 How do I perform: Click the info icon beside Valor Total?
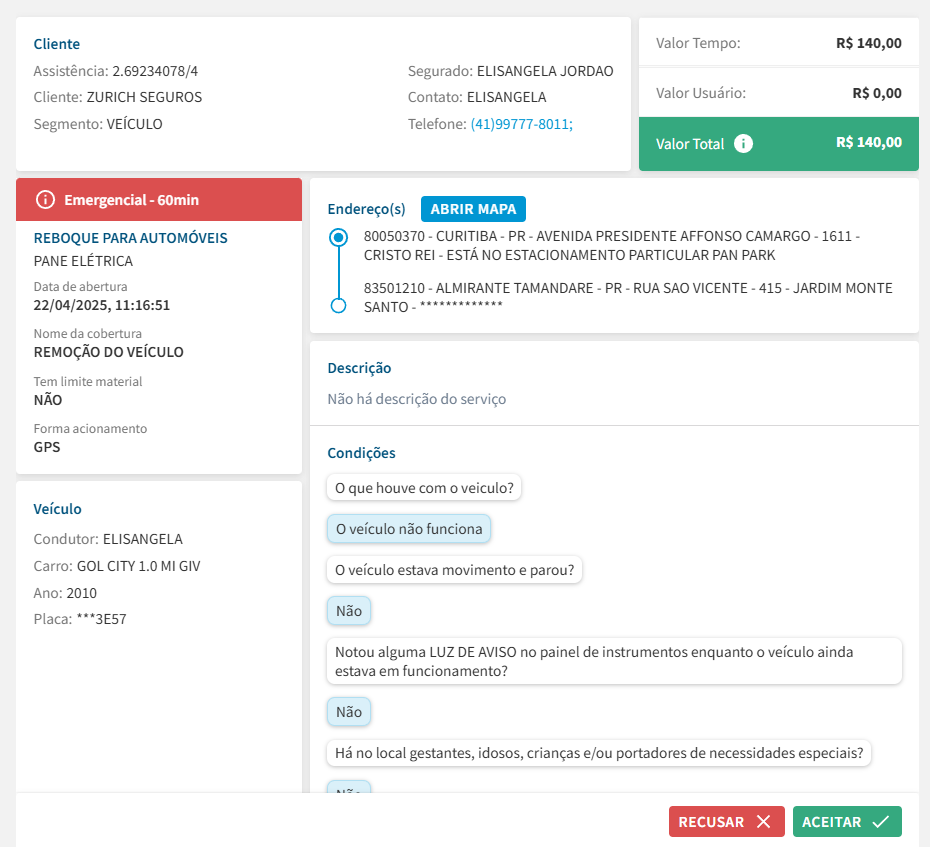(743, 143)
